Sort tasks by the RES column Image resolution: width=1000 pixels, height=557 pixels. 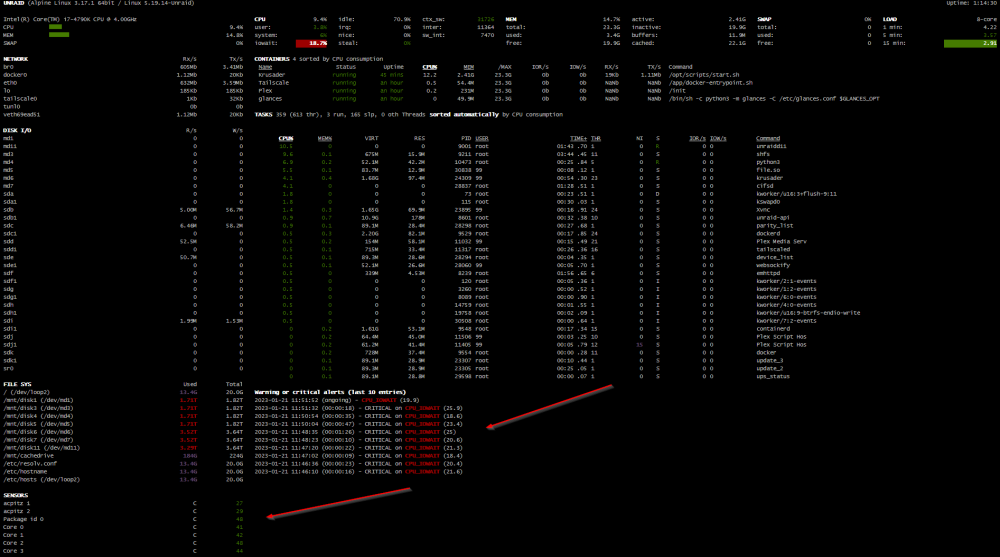coord(419,138)
